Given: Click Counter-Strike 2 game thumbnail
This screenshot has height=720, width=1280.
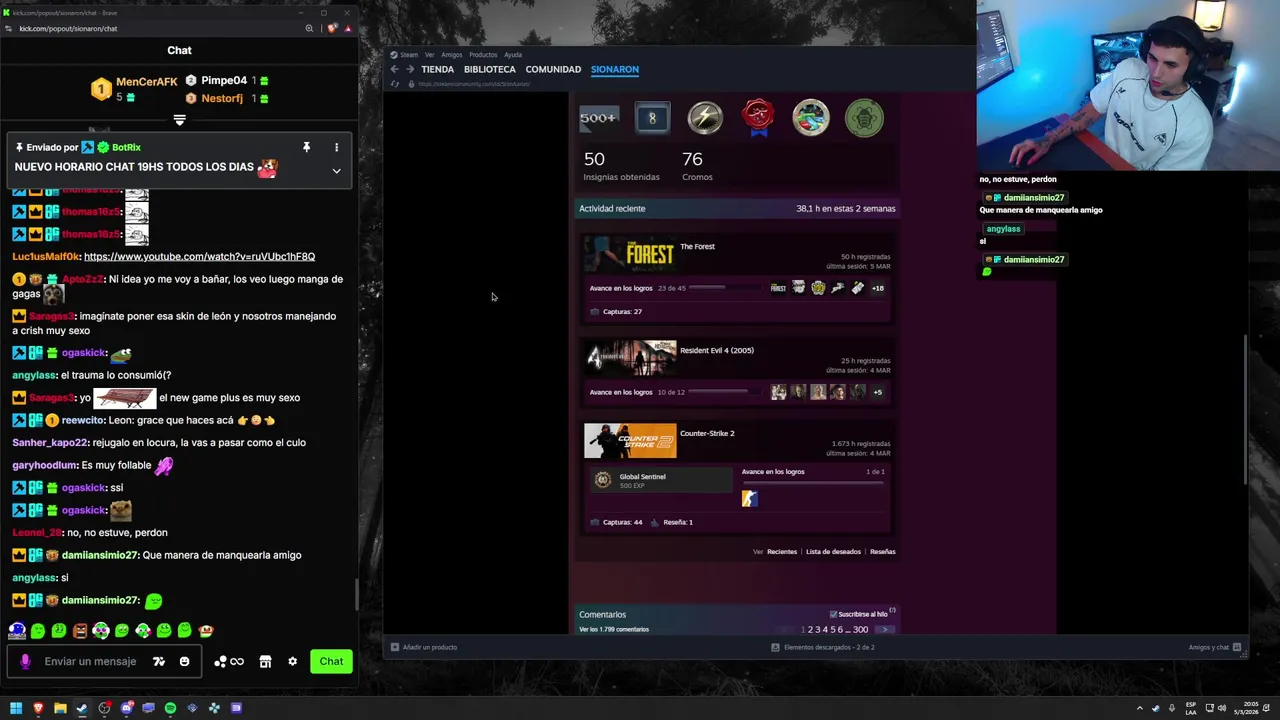Looking at the screenshot, I should 630,441.
